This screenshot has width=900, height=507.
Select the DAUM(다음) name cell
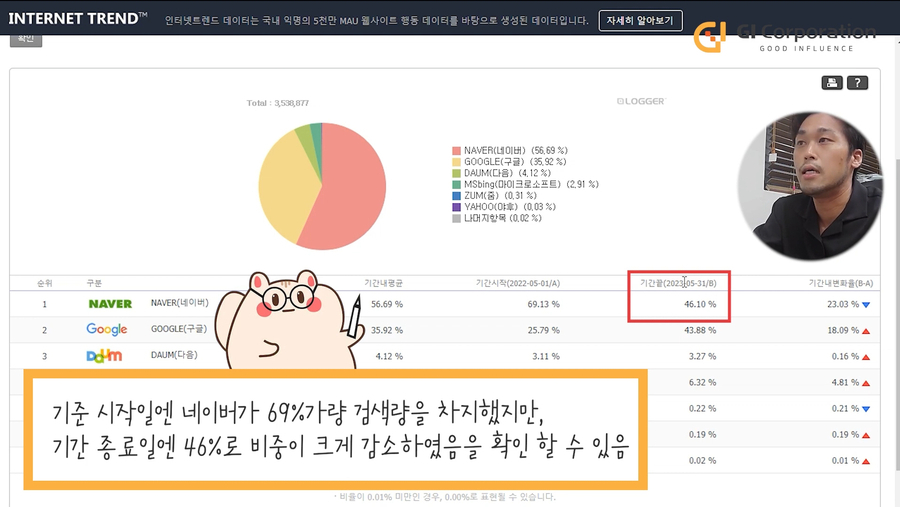(174, 355)
